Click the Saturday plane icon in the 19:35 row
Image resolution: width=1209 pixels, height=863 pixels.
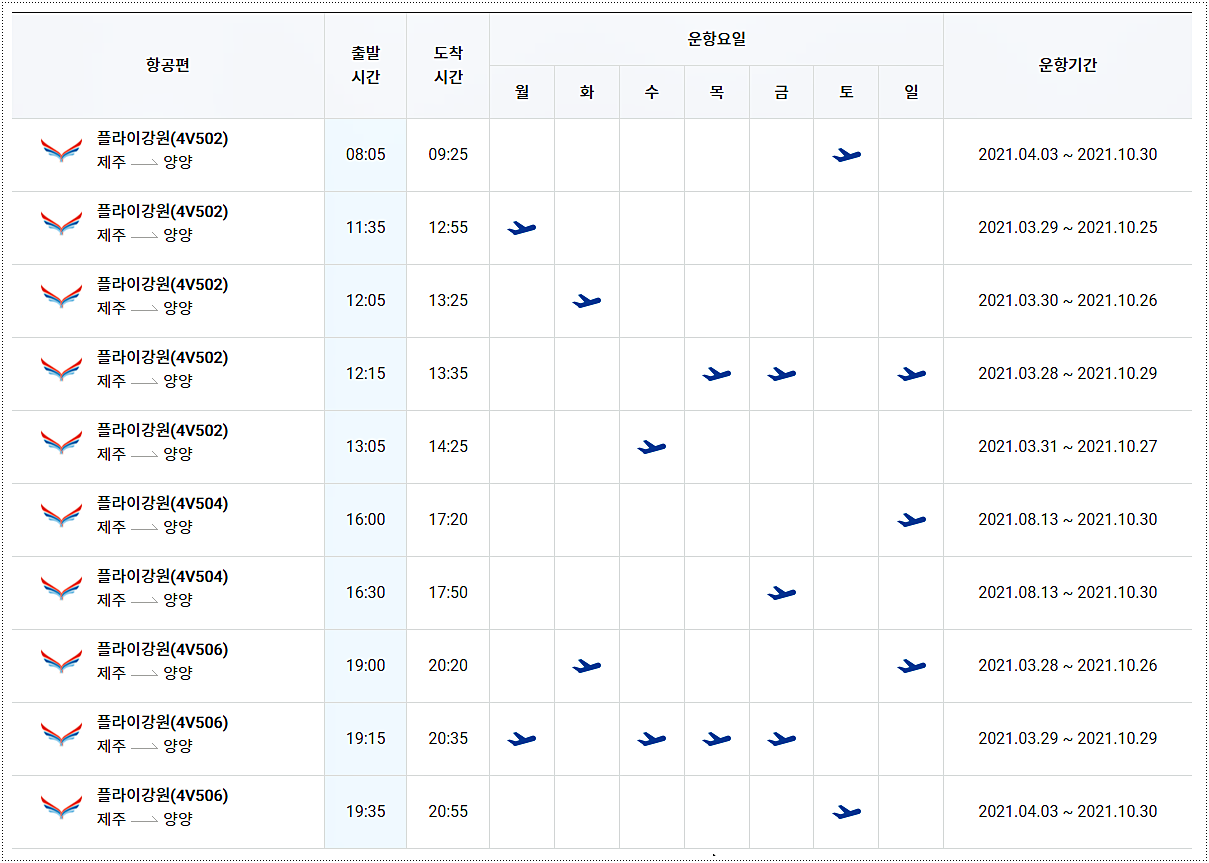pyautogui.click(x=846, y=812)
